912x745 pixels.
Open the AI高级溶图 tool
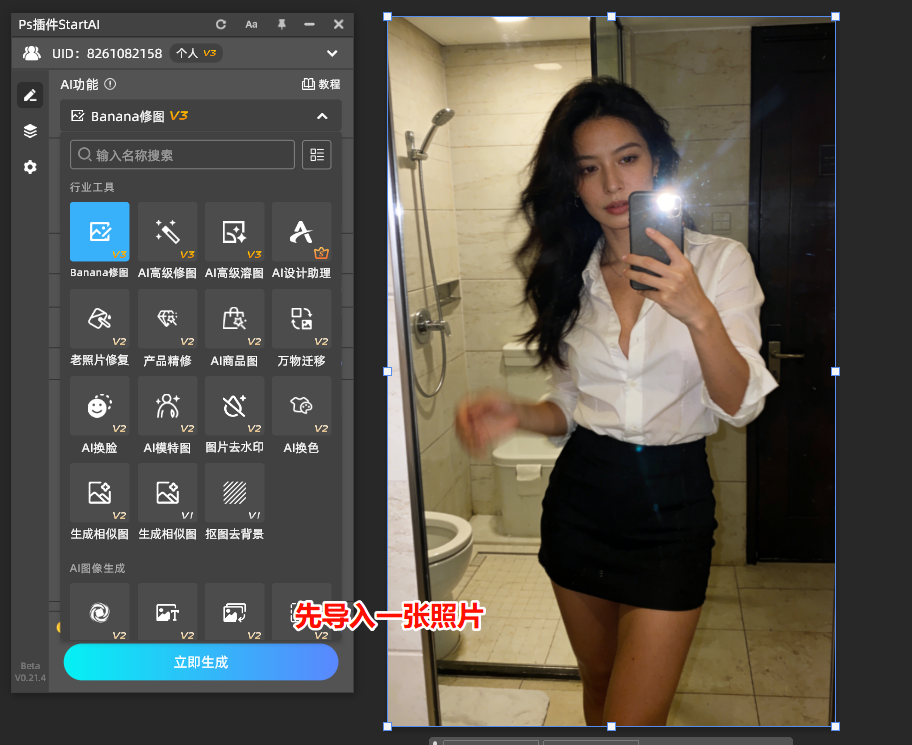[x=234, y=232]
